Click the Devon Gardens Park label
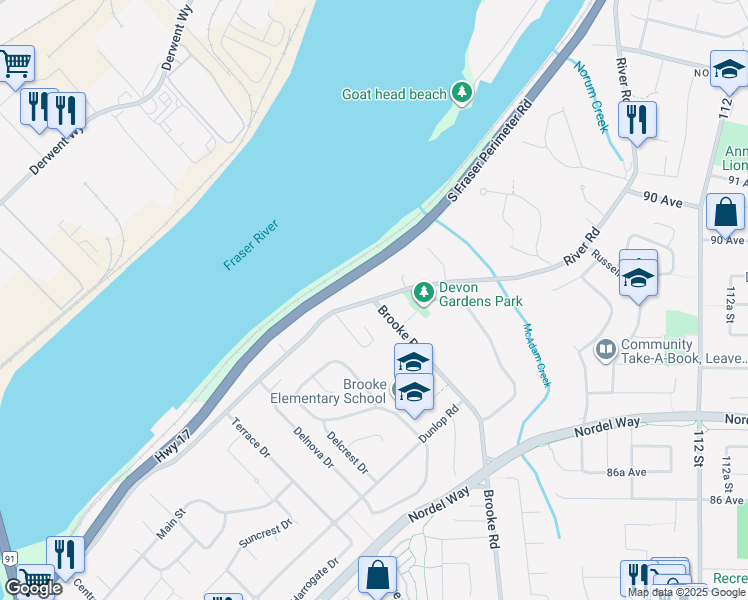The width and height of the screenshot is (748, 600). [480, 294]
